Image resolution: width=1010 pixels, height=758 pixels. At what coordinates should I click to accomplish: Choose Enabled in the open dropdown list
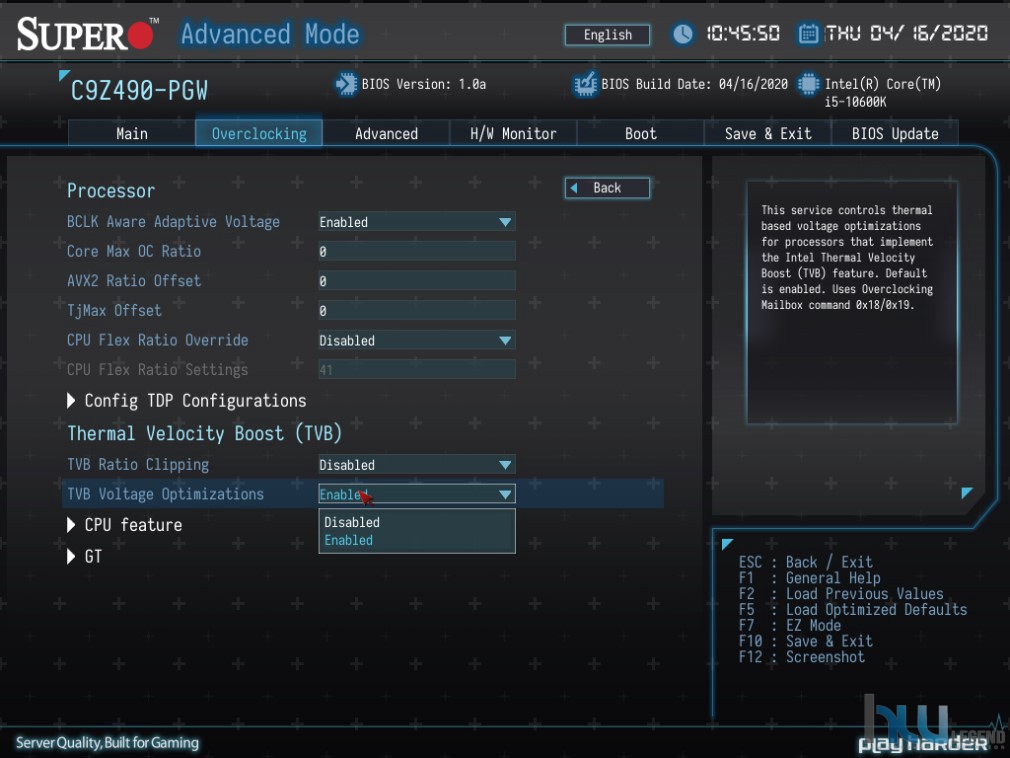(417, 540)
